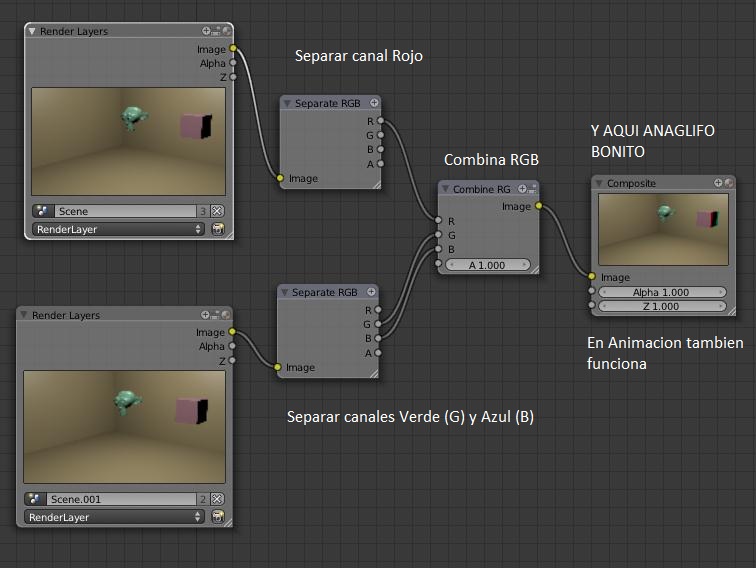This screenshot has width=756, height=568.
Task: Click Alpha output socket of Scene Render Layers
Action: point(233,63)
